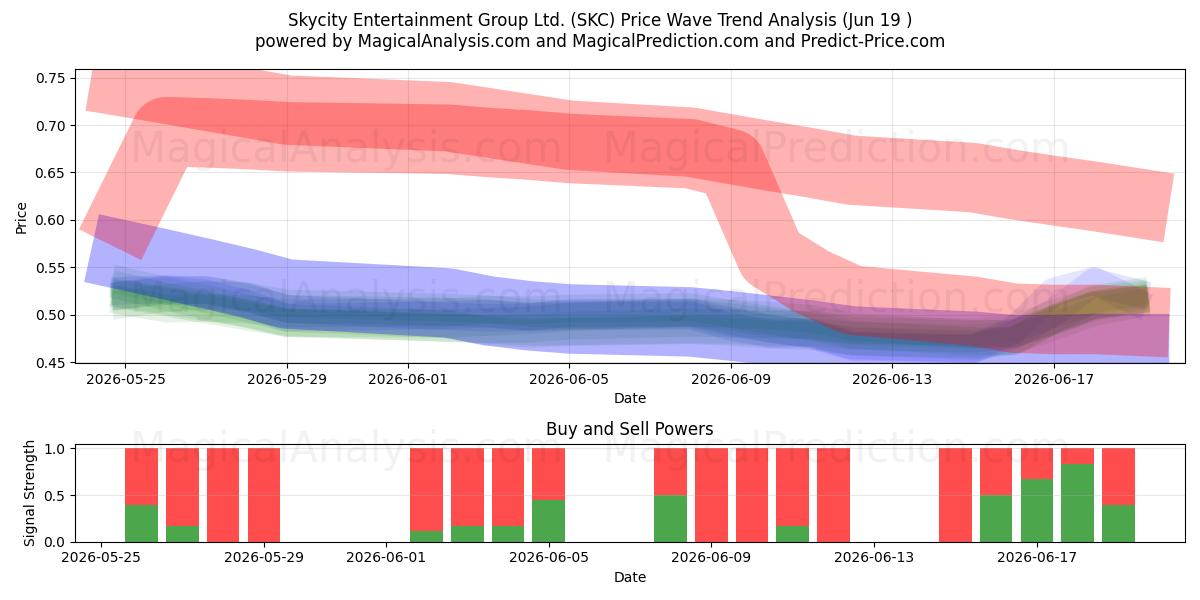Screen dimensions: 1200x600
Task: Click the 0.50 price tick label
Action: (49, 315)
